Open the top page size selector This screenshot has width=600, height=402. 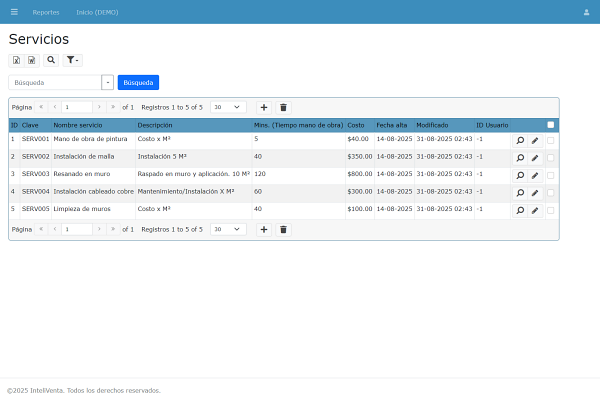point(228,107)
